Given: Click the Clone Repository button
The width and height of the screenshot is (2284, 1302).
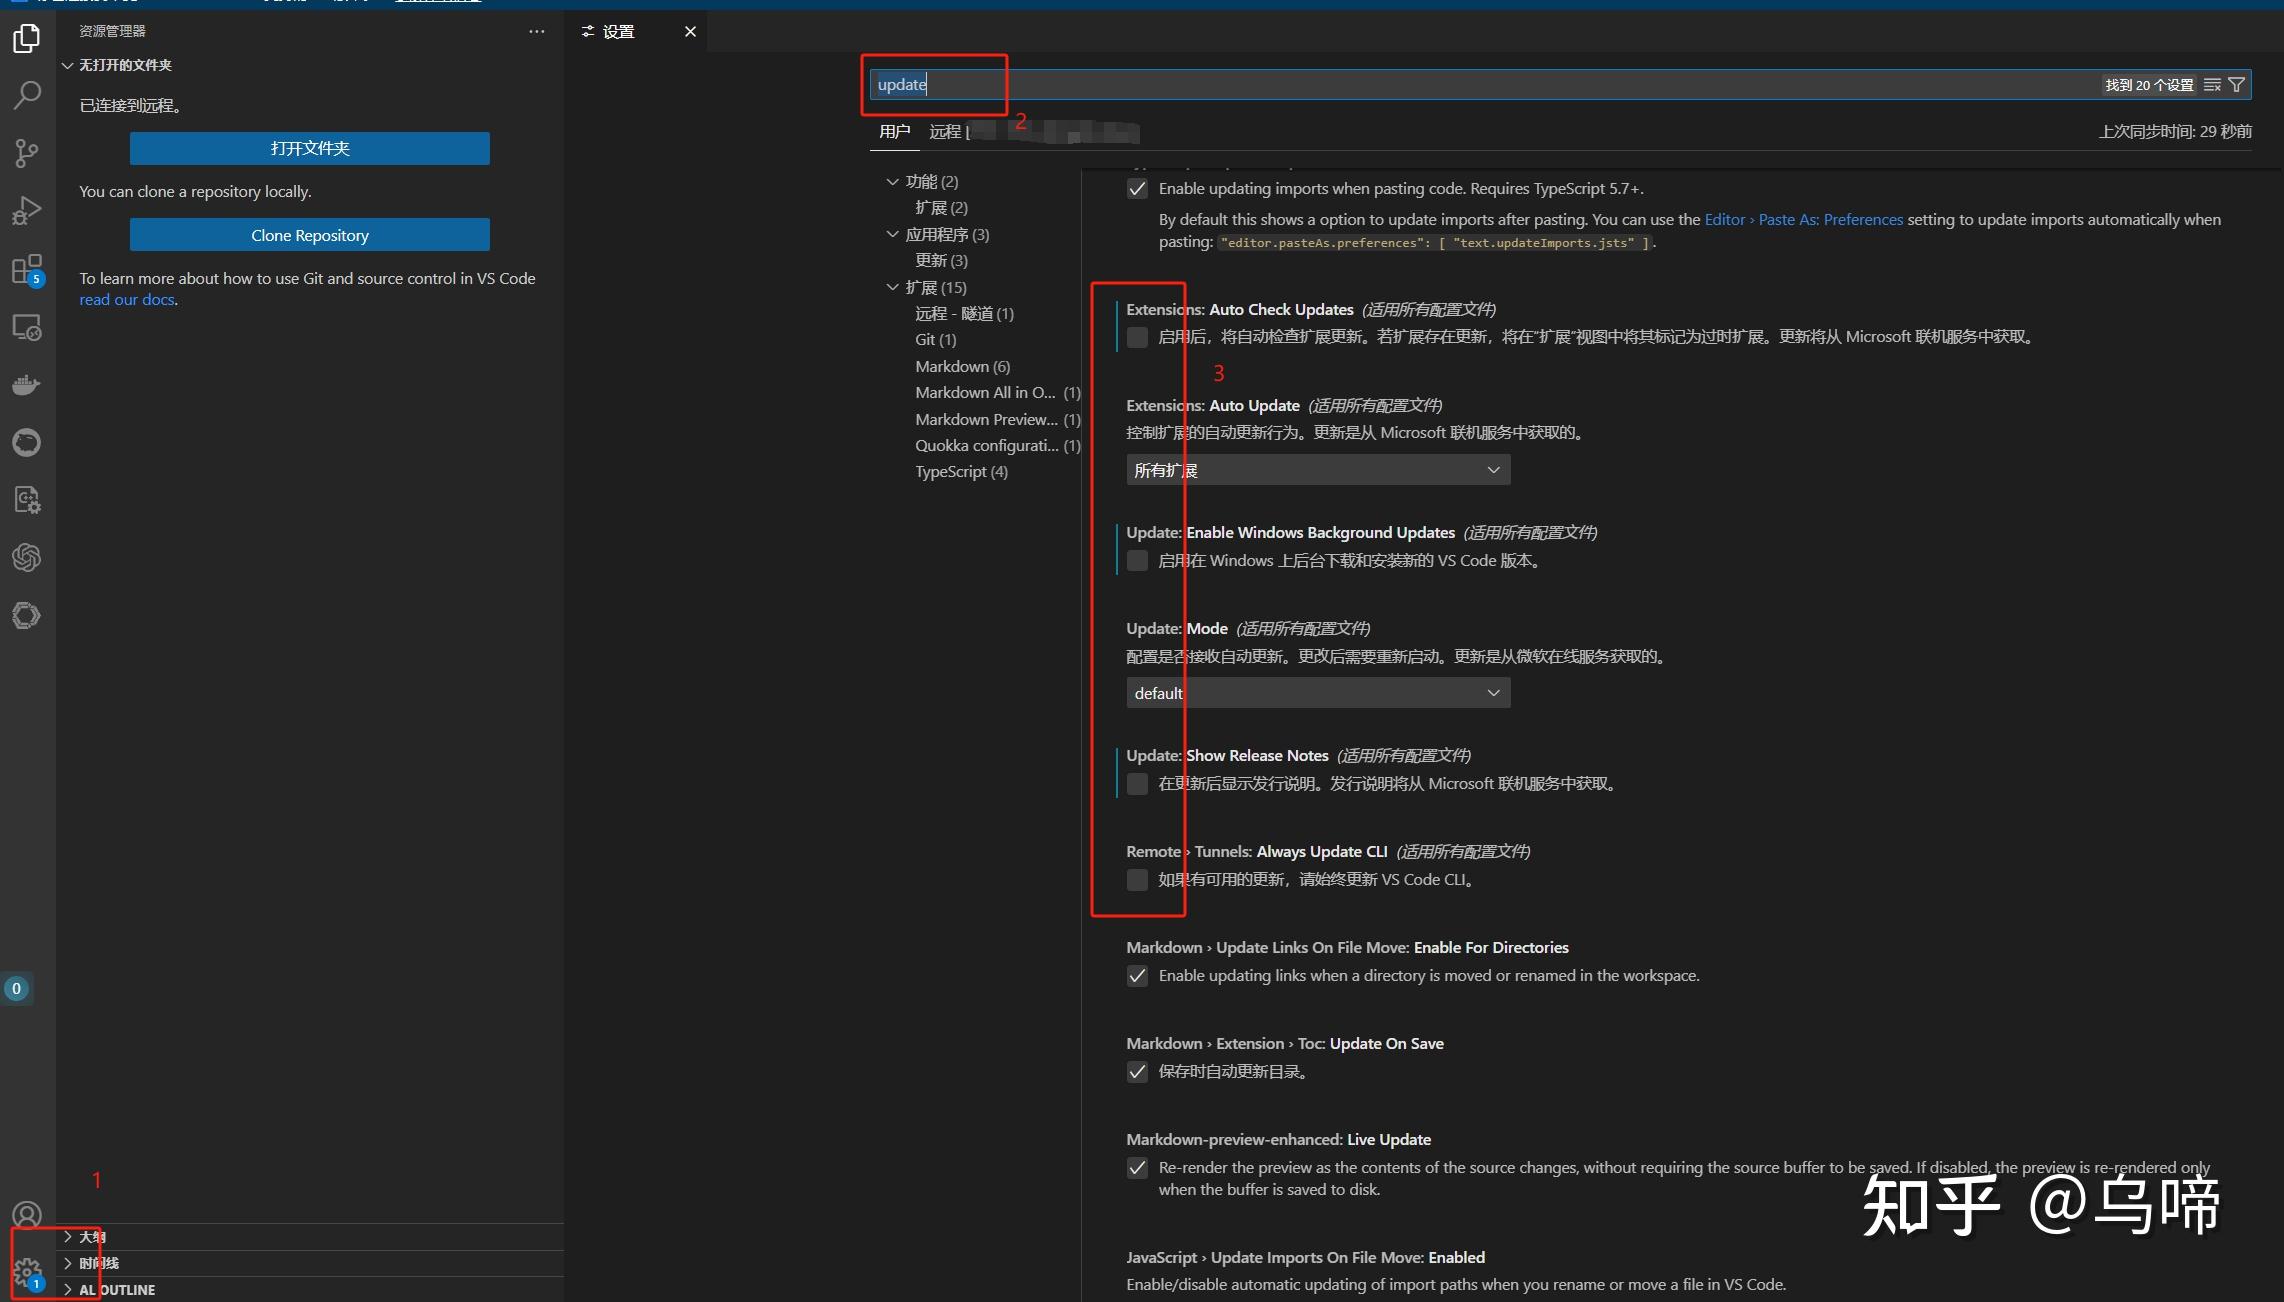Looking at the screenshot, I should click(309, 234).
